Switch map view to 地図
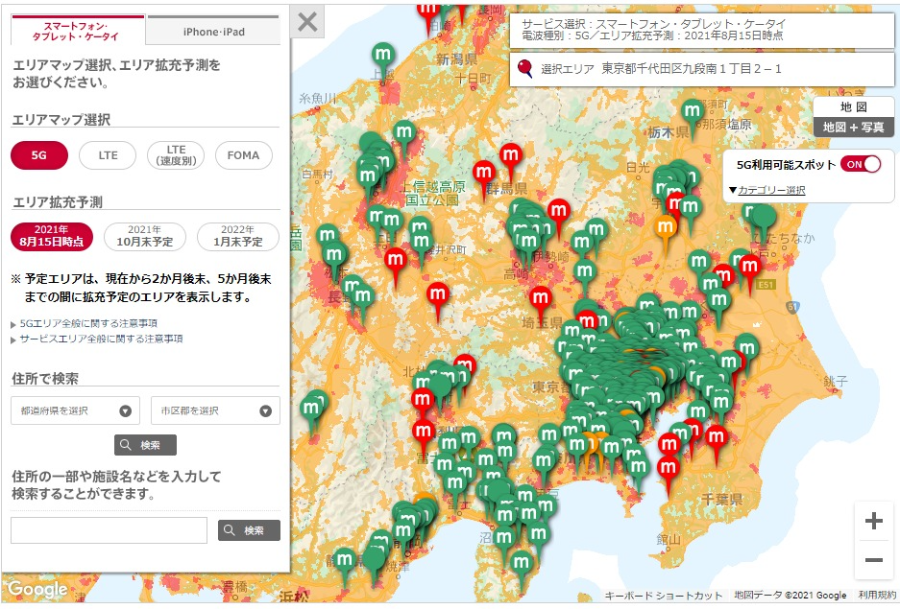This screenshot has width=900, height=609. coord(854,107)
